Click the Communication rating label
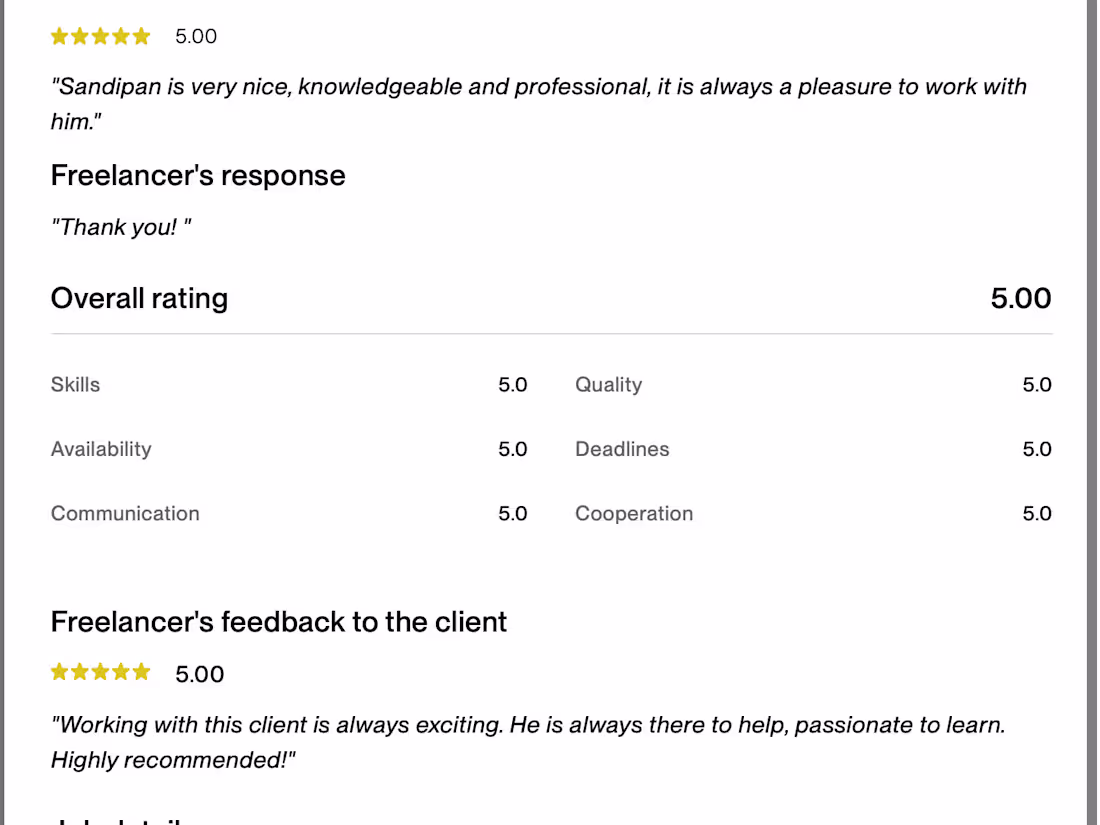Viewport: 1100px width, 825px height. [x=125, y=514]
